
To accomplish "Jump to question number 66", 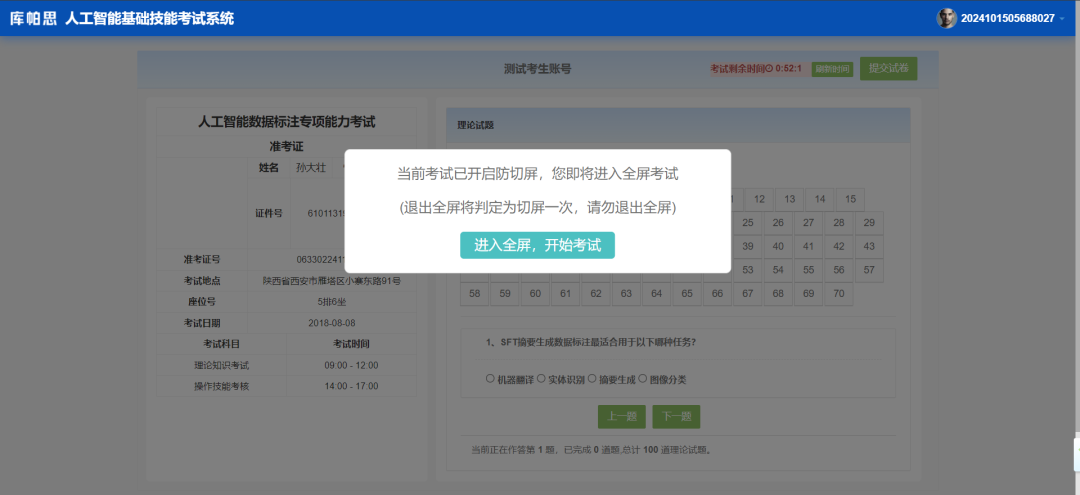I will tap(717, 294).
